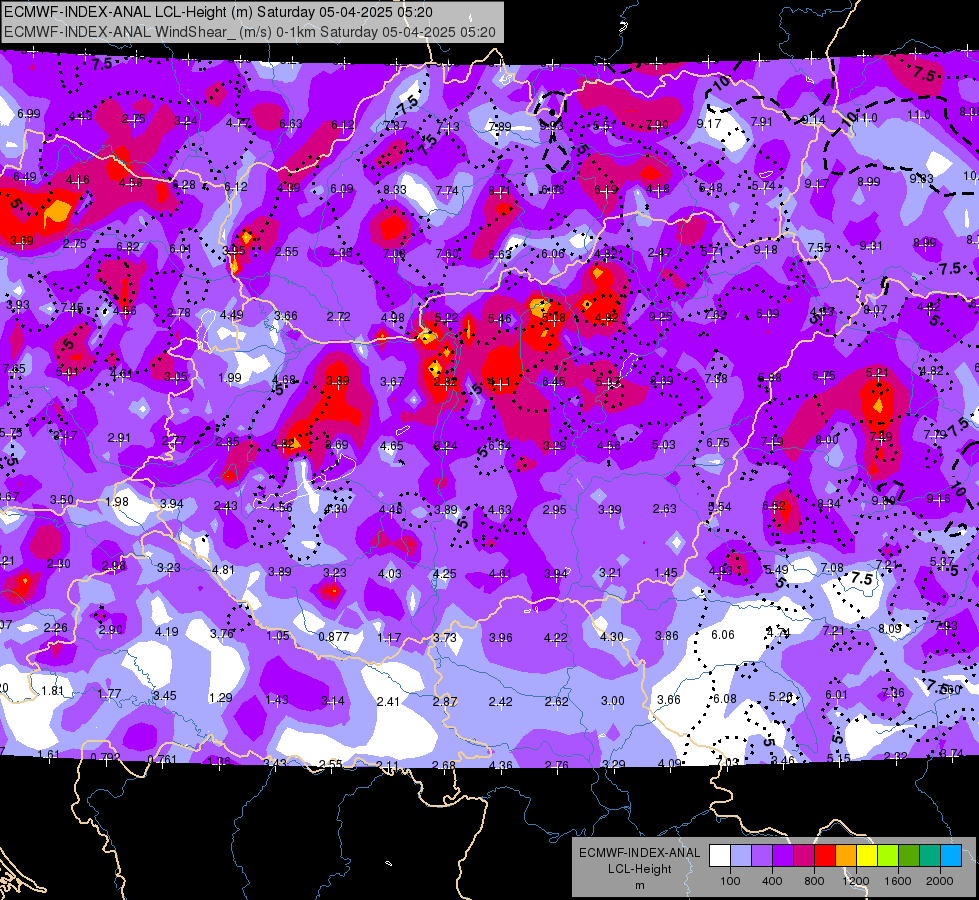979x900 pixels.
Task: Click the wind shear value 8.00
Action: (x=827, y=440)
